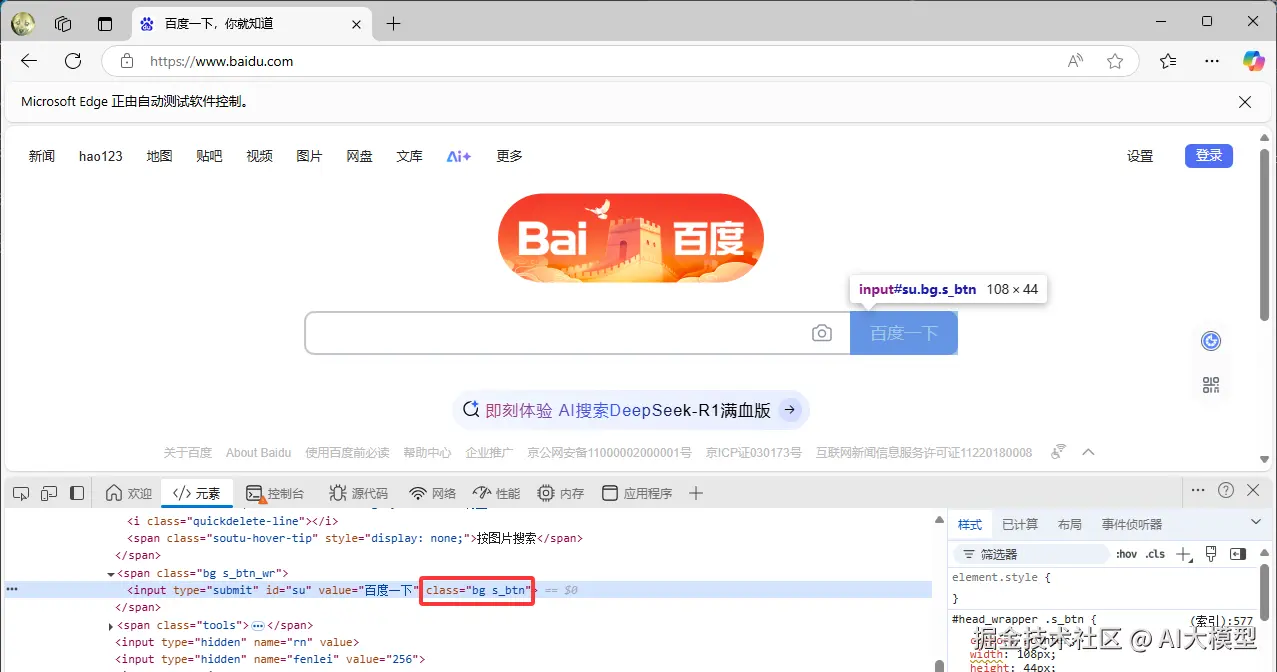Open the favorites list icon
This screenshot has width=1277, height=672.
coord(1168,61)
